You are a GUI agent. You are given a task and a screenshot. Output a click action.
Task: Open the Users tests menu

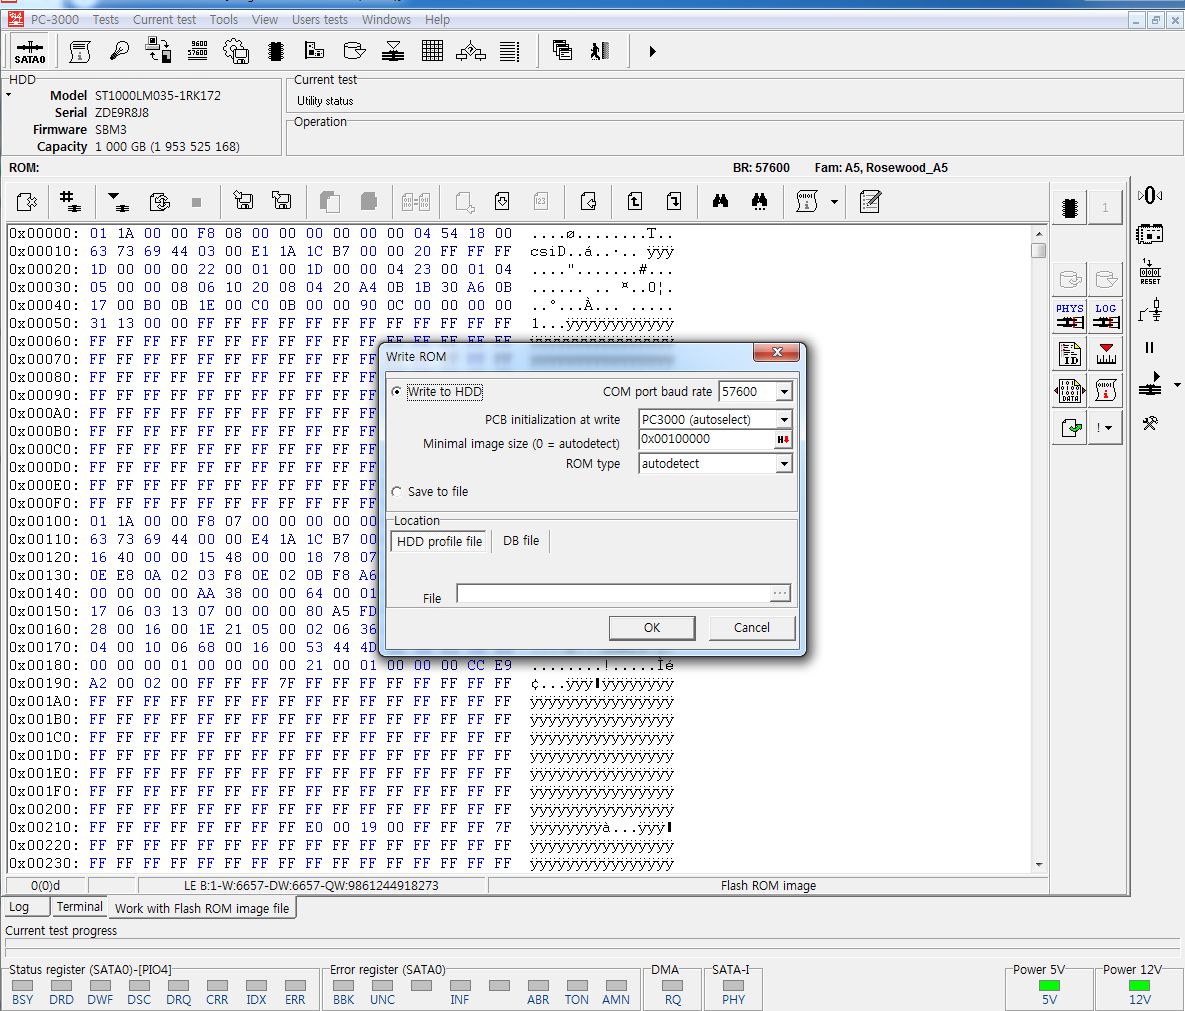click(x=320, y=19)
